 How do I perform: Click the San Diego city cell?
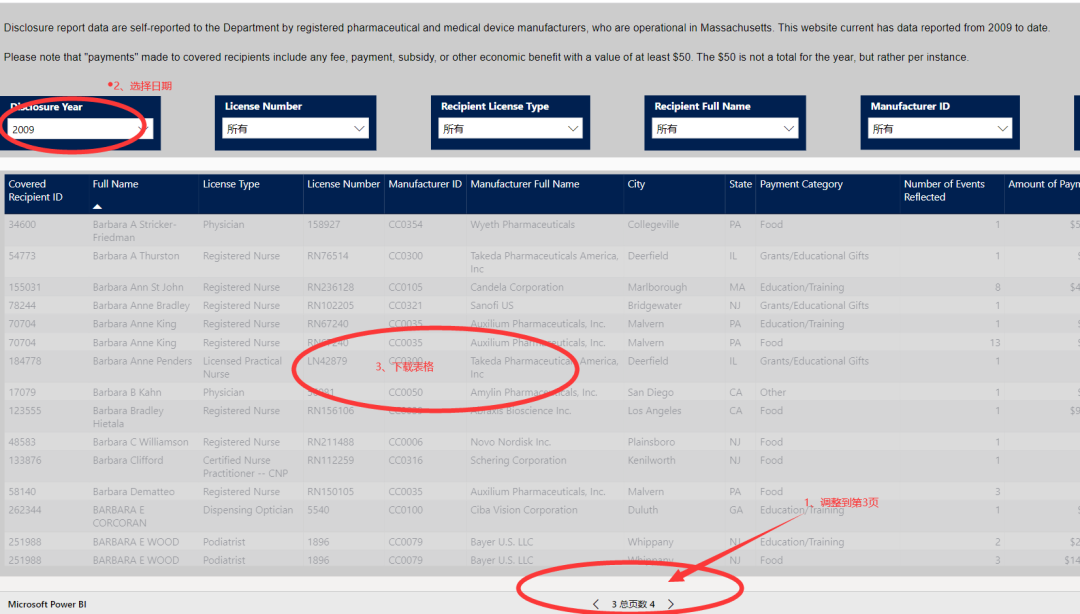click(650, 392)
